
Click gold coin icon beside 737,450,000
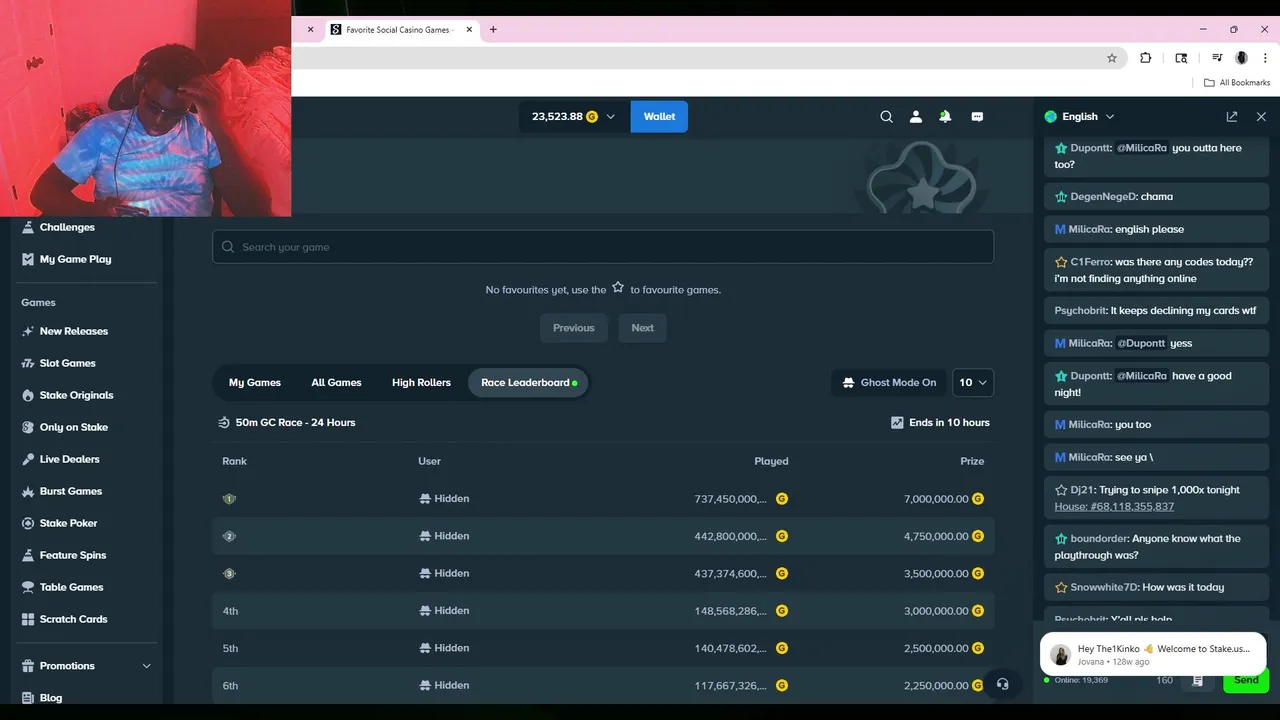point(782,499)
